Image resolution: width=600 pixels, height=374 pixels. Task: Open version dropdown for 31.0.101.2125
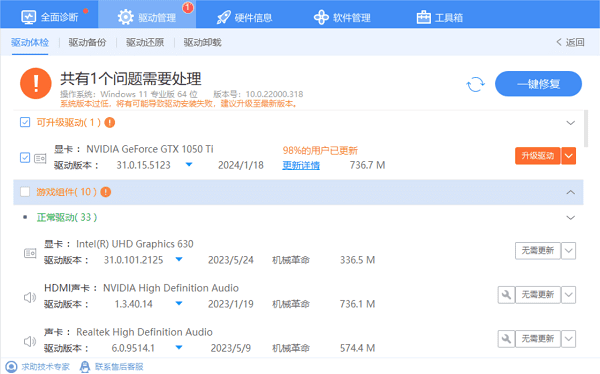pos(179,260)
